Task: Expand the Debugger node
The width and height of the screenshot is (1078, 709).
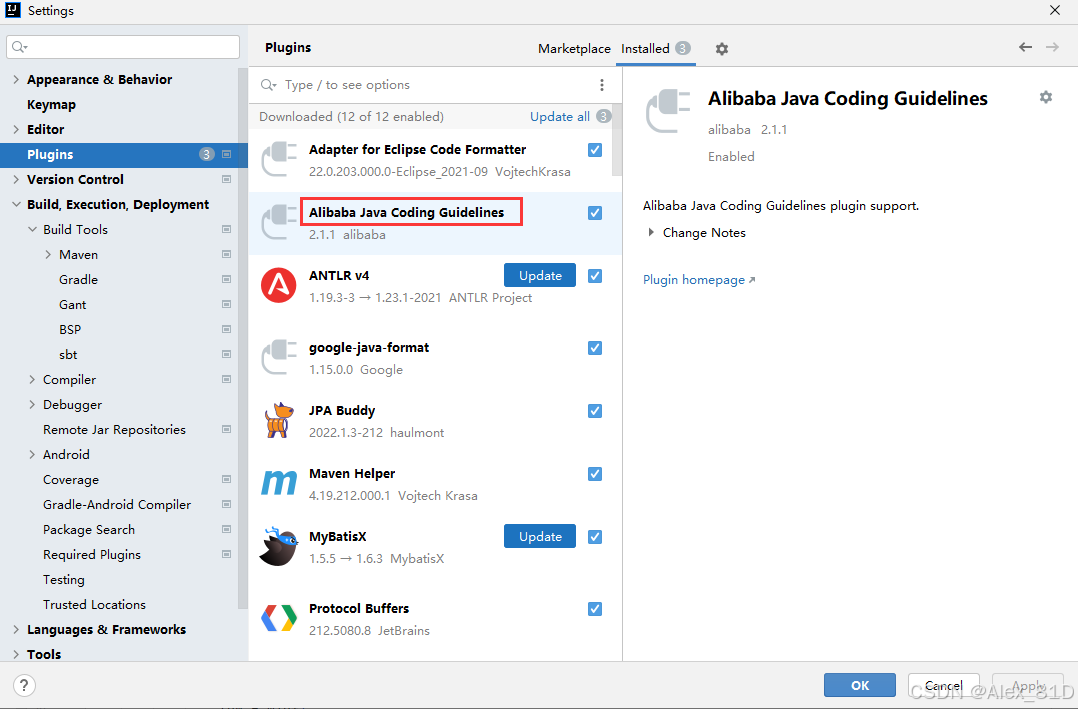Action: [x=32, y=404]
